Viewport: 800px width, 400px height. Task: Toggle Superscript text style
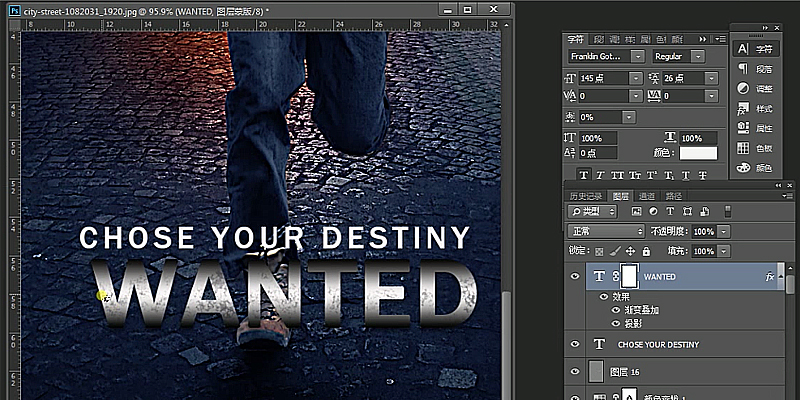point(652,175)
